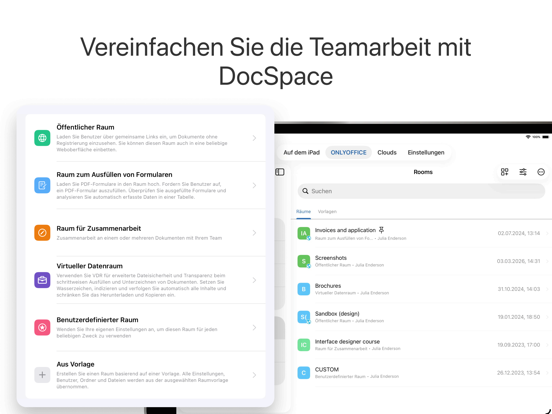Click the Suchen search field
This screenshot has width=552, height=414.
click(421, 191)
